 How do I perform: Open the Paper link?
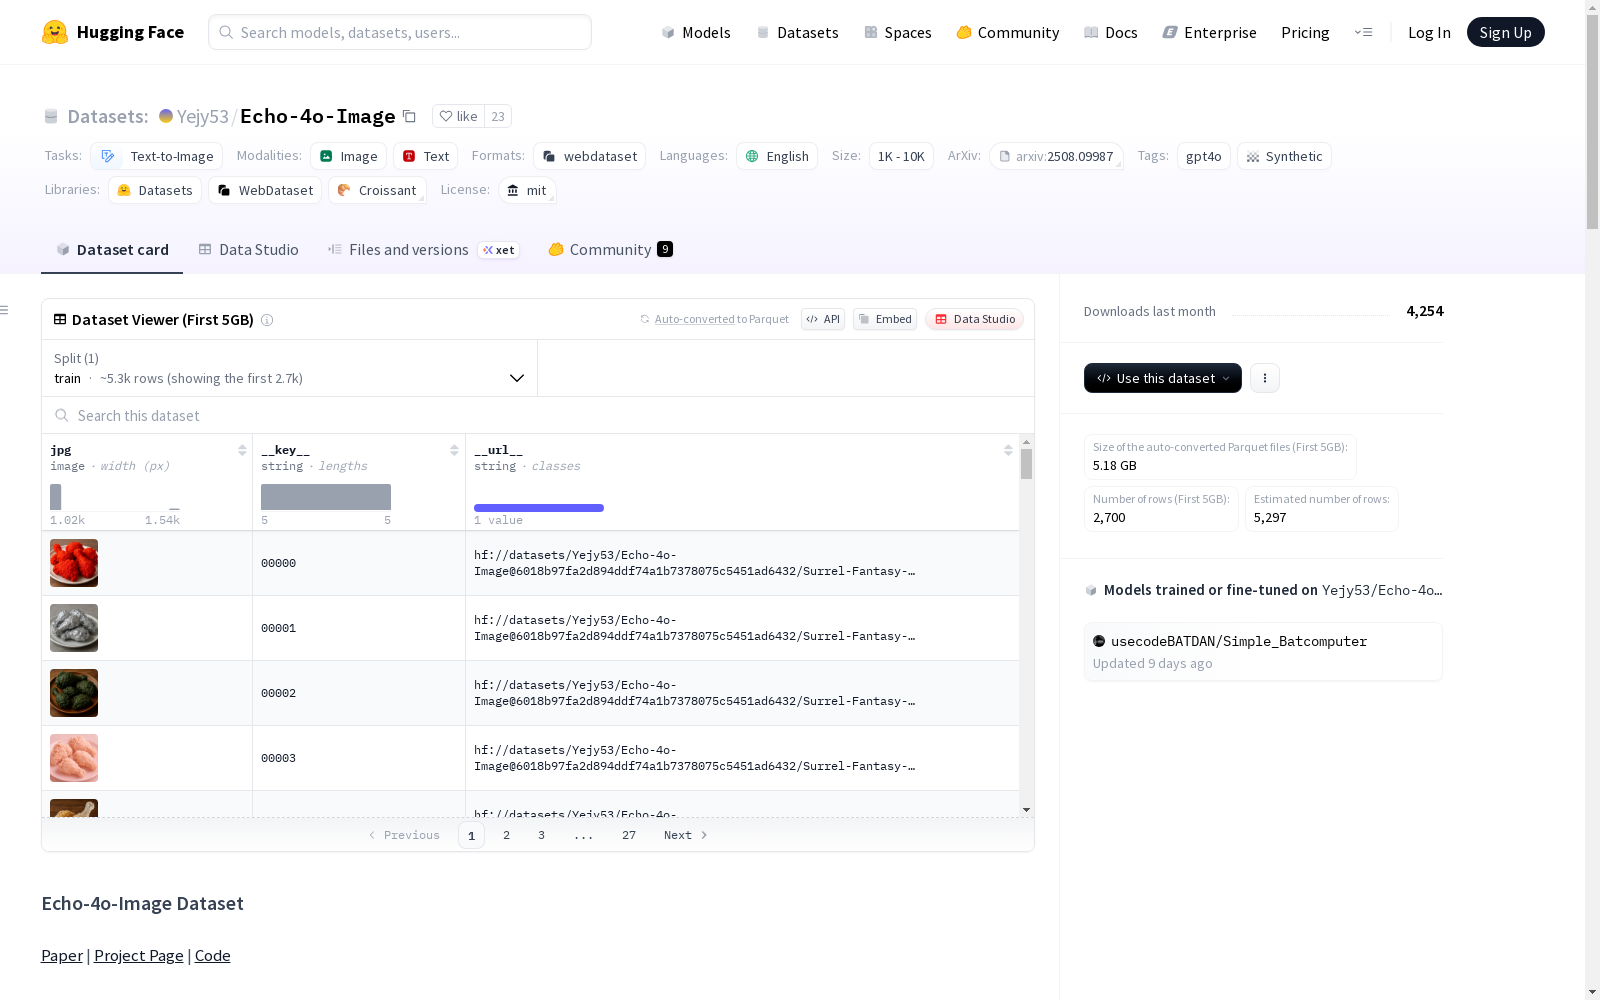62,955
